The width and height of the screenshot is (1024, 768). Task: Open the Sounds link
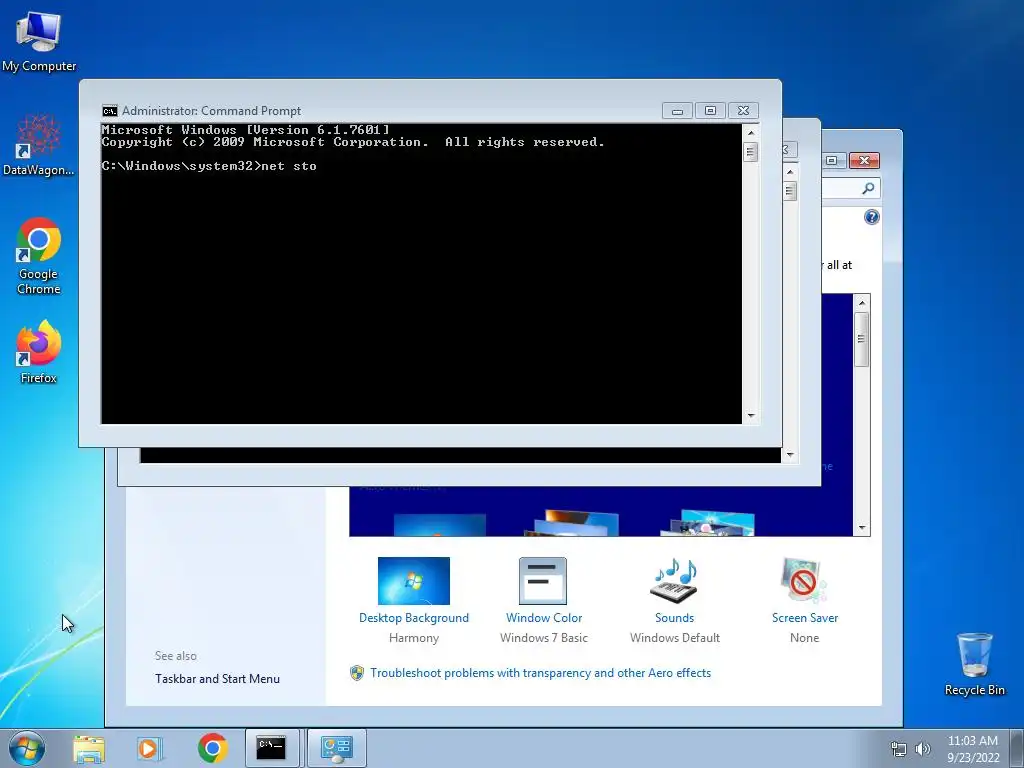[x=674, y=618]
